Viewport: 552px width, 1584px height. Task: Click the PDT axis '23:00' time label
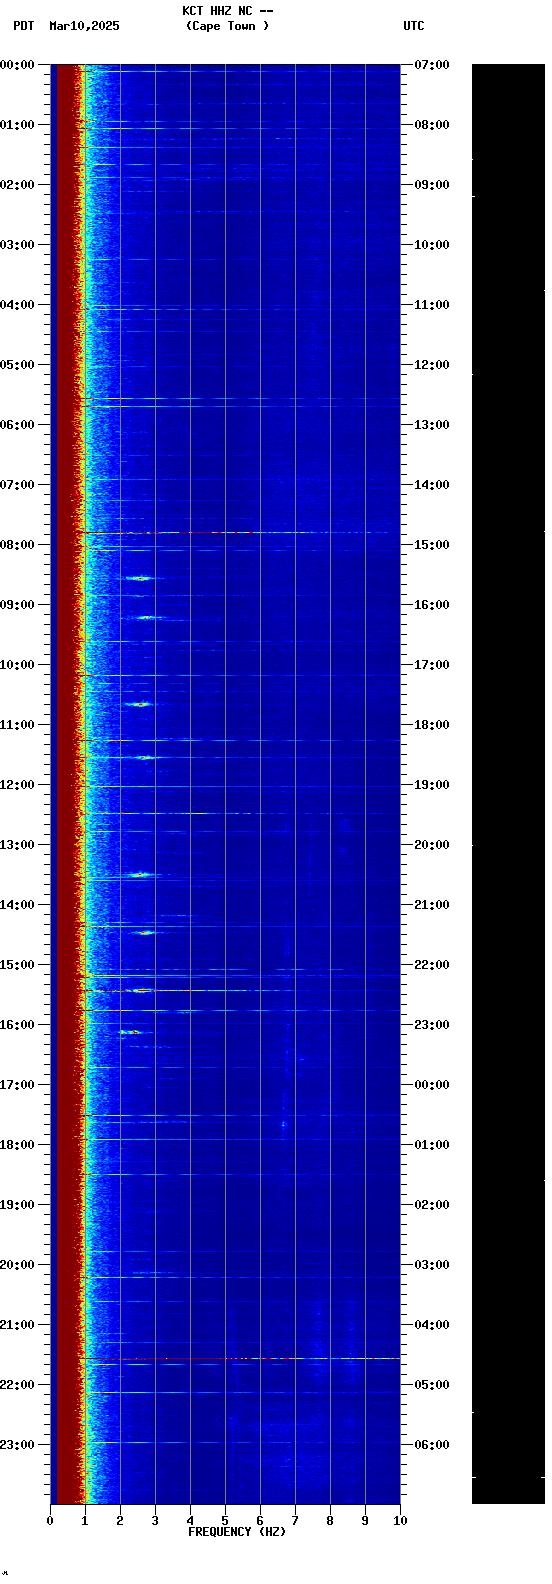17,1445
